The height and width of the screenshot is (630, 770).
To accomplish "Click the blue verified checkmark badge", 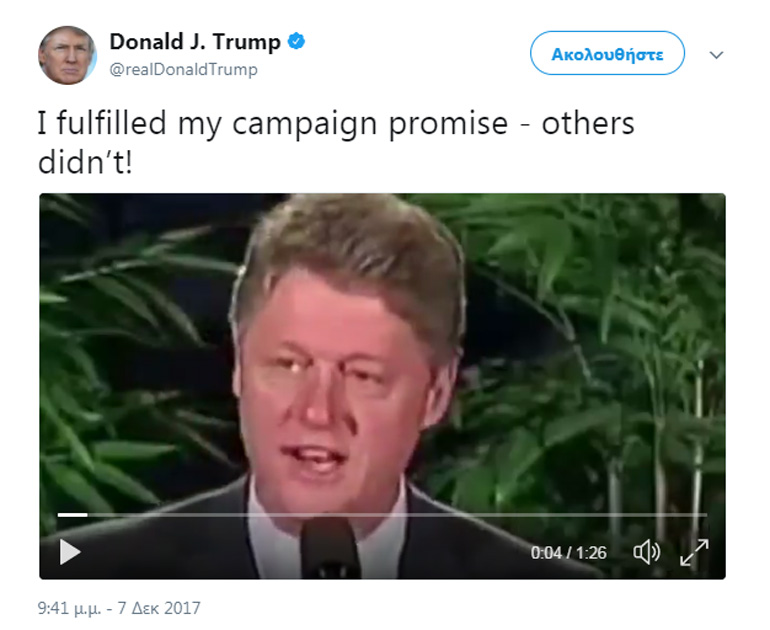I will click(296, 41).
